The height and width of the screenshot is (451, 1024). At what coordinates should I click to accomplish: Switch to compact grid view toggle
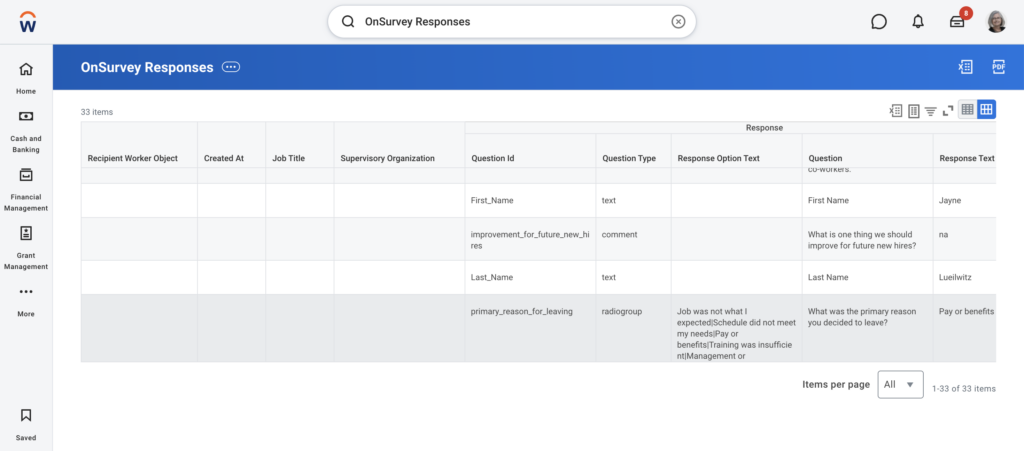point(967,110)
